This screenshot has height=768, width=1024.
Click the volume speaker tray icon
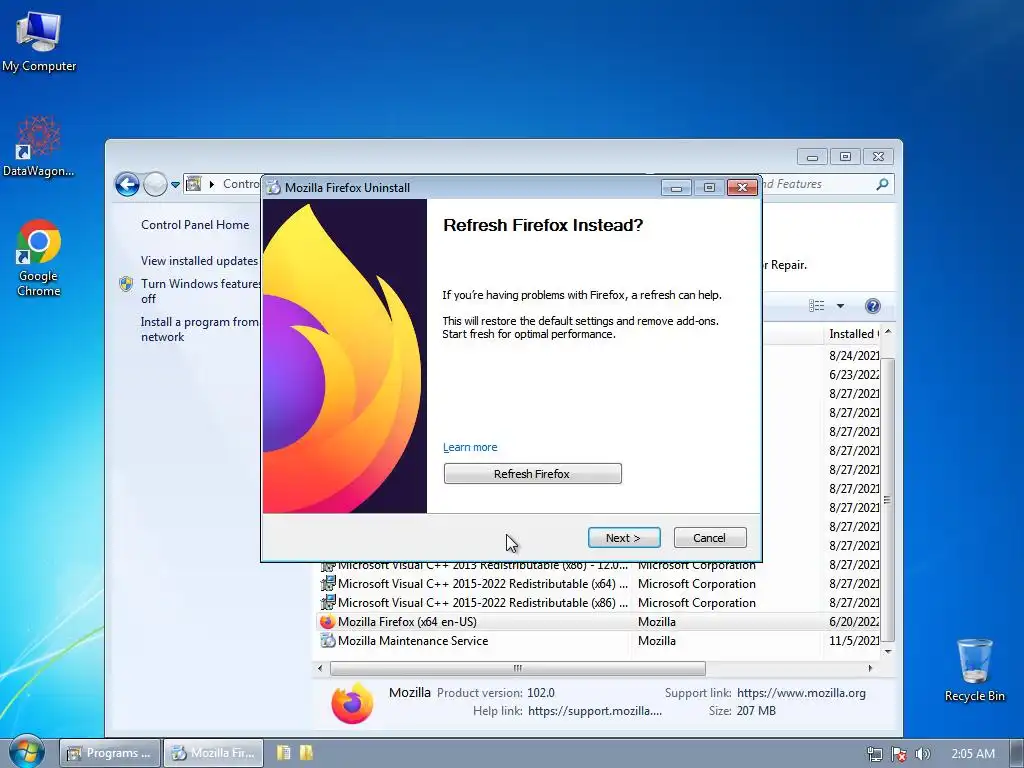tap(922, 754)
